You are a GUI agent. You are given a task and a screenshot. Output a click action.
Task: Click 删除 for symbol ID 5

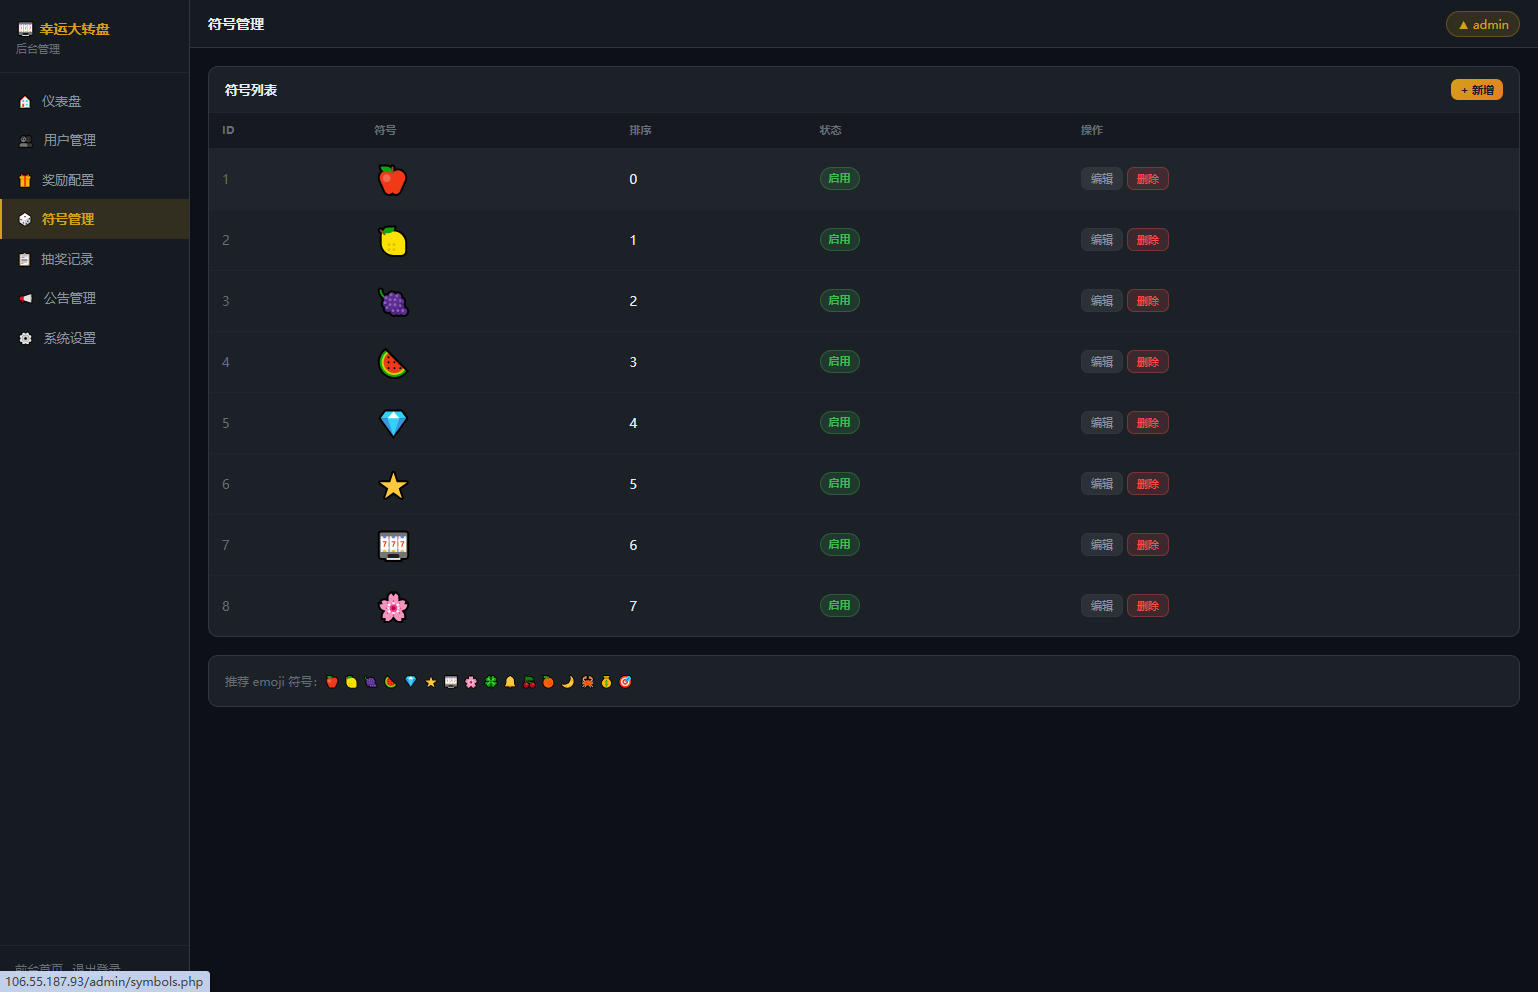click(1148, 423)
